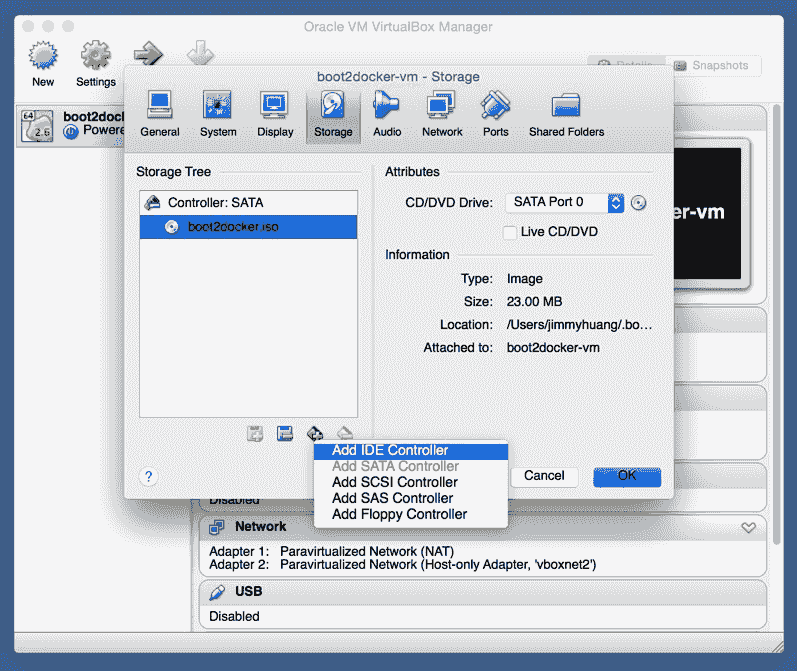Screen dimensions: 797x671
Task: Open help with the question mark button
Action: click(x=148, y=477)
